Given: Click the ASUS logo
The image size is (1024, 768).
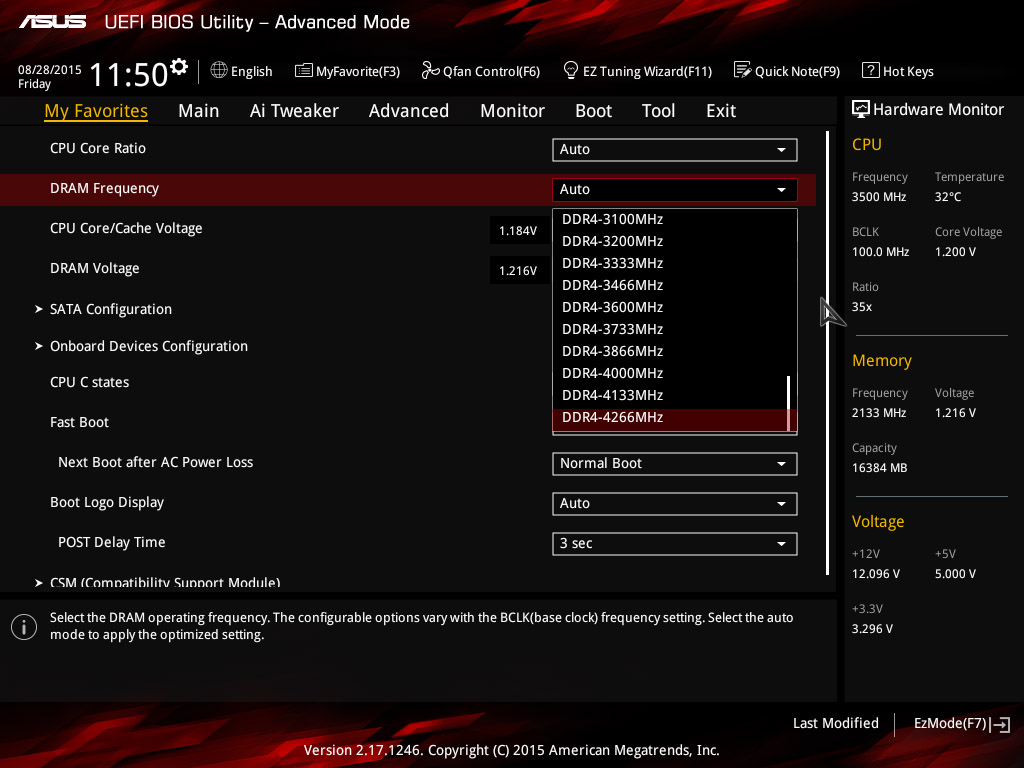Looking at the screenshot, I should click(52, 22).
